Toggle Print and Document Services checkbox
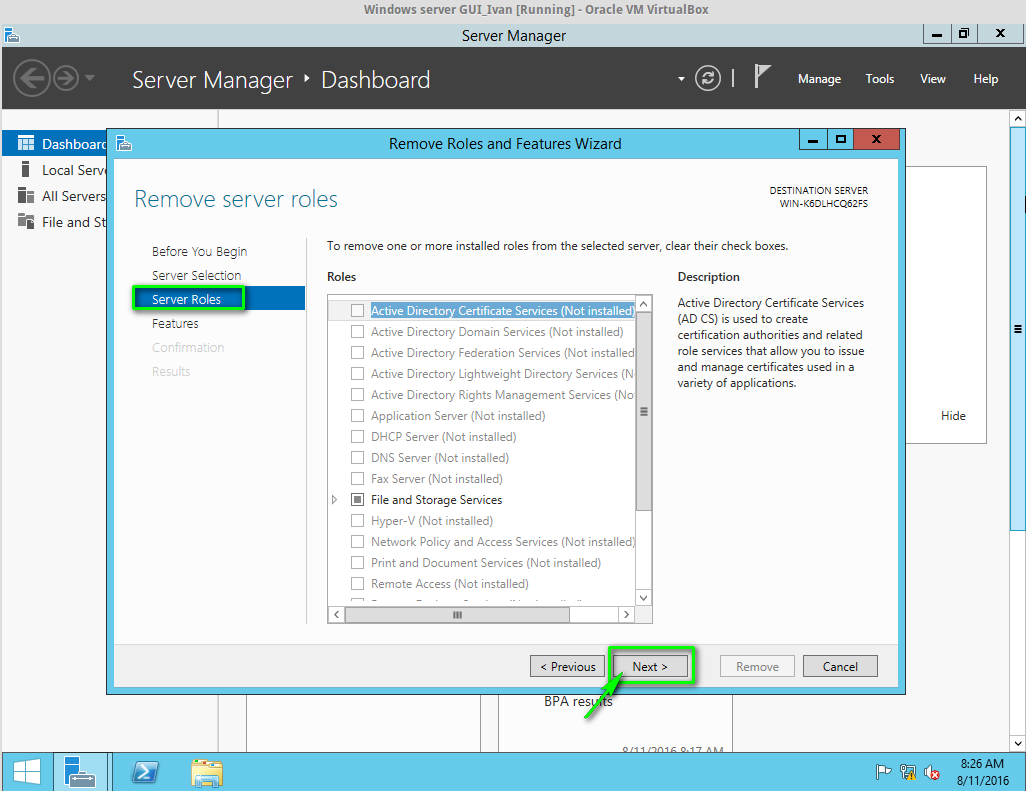Image resolution: width=1026 pixels, height=791 pixels. pyautogui.click(x=357, y=563)
